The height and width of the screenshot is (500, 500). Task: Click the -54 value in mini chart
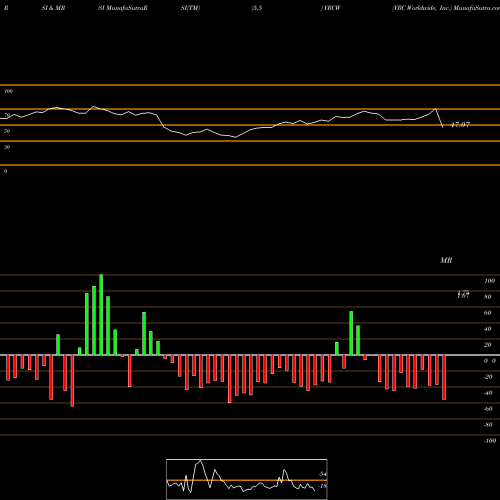click(x=322, y=474)
